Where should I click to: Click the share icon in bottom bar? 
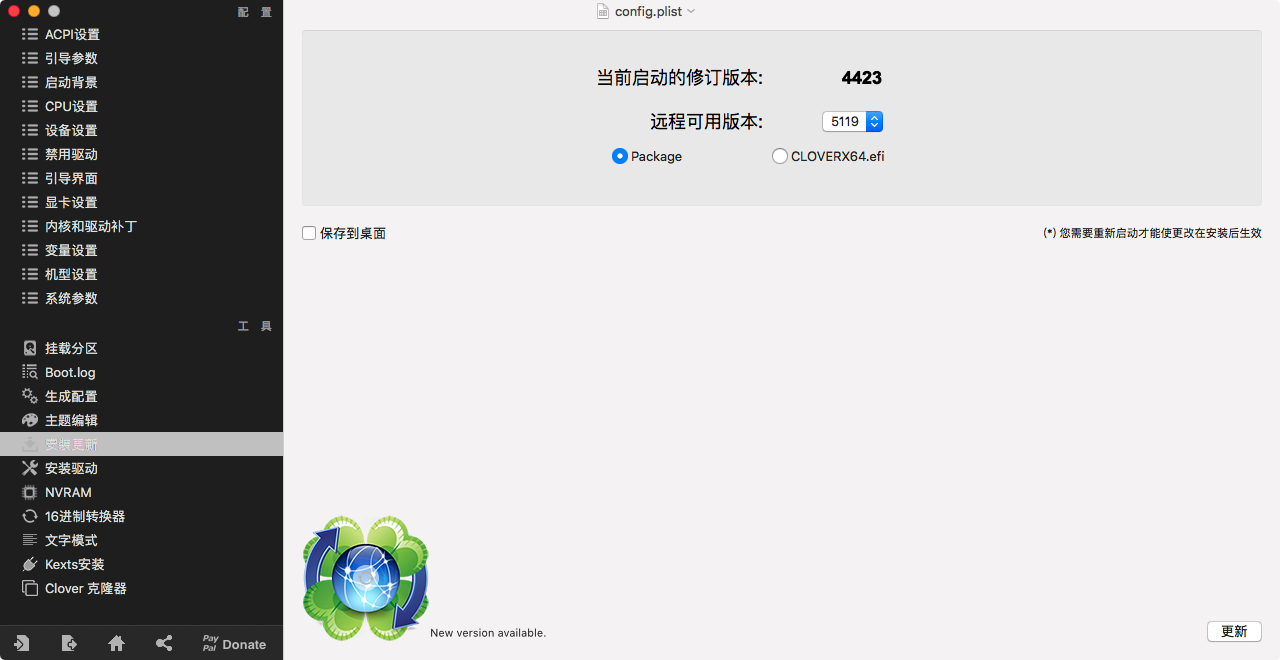[164, 644]
